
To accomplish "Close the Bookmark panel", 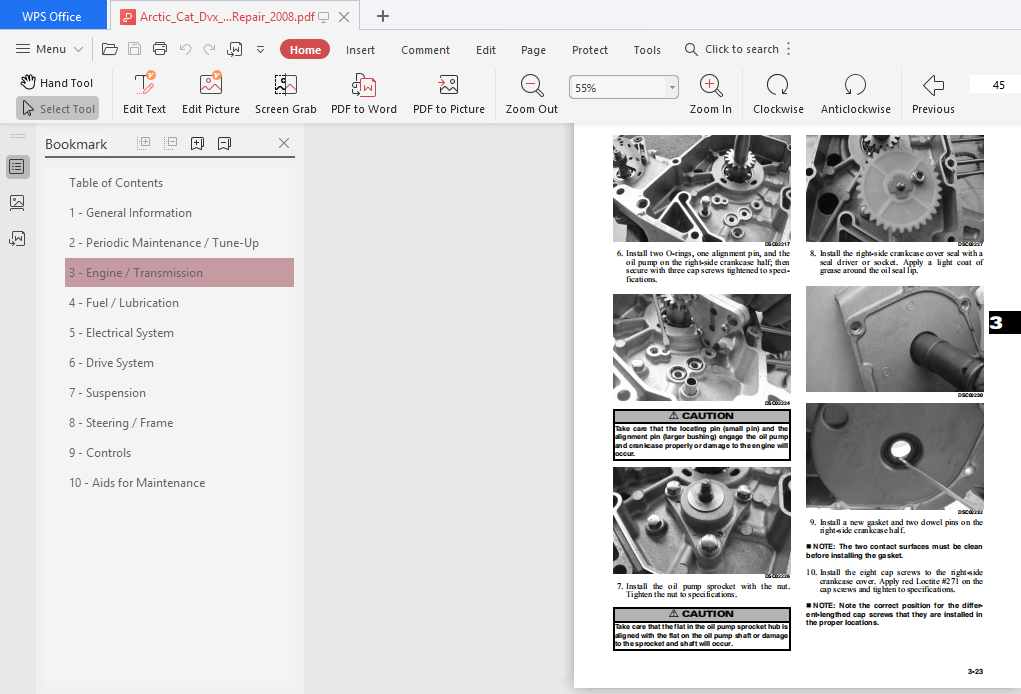I will 284,143.
